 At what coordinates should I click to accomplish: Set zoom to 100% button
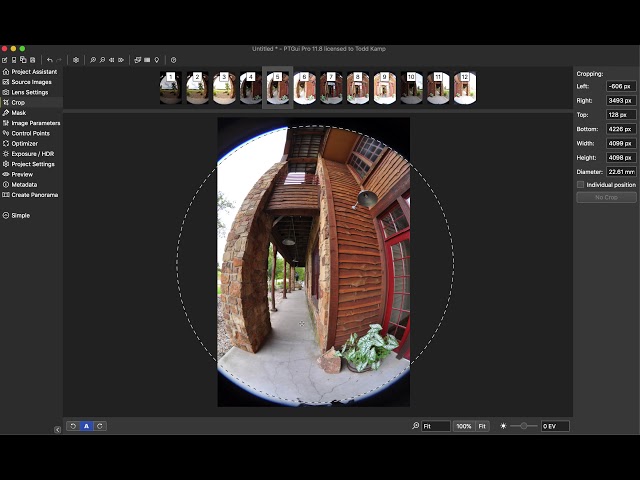click(x=464, y=426)
